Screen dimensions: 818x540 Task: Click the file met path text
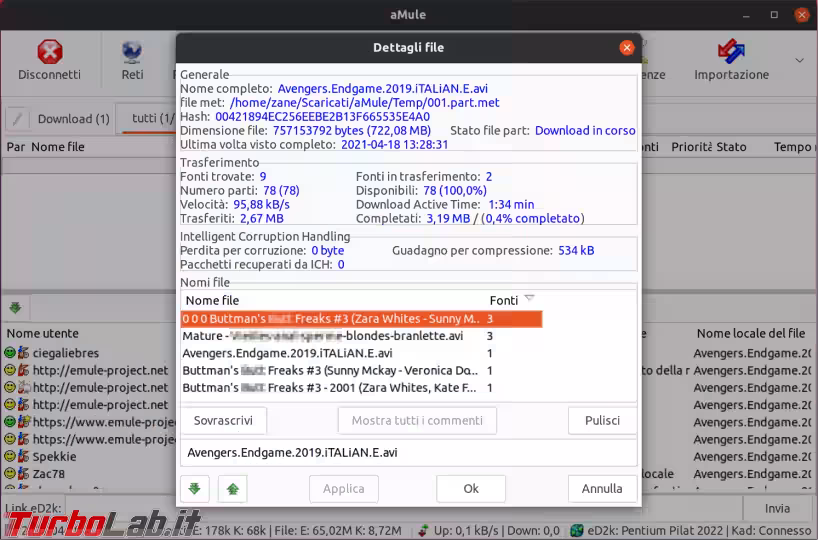364,103
